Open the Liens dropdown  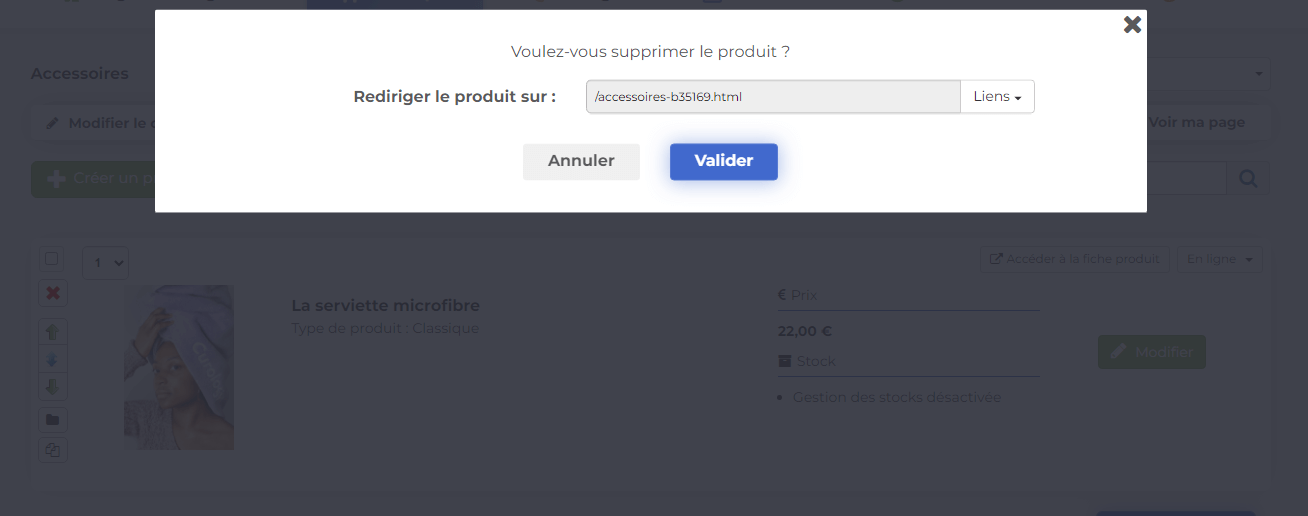pos(997,97)
